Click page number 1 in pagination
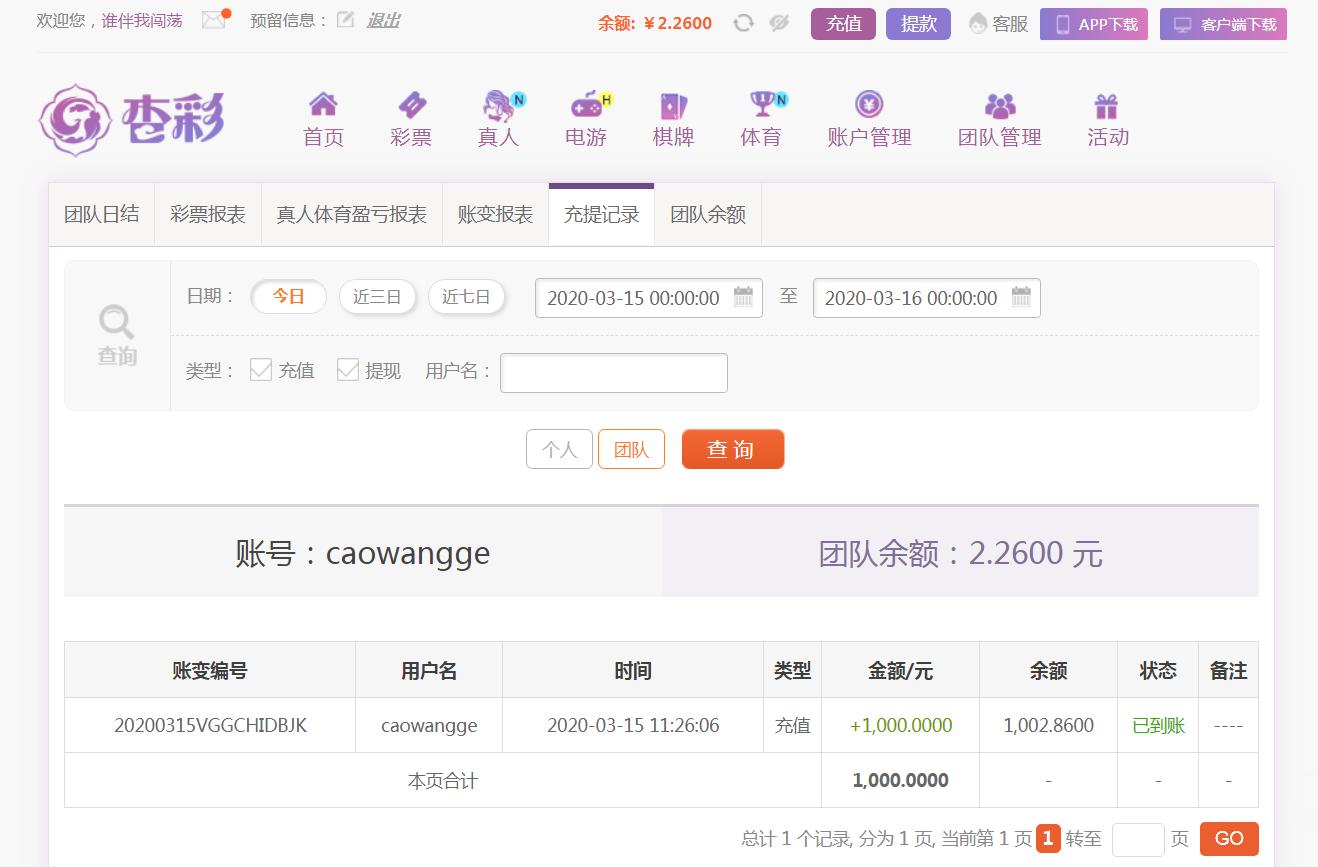1318x867 pixels. pos(1048,838)
